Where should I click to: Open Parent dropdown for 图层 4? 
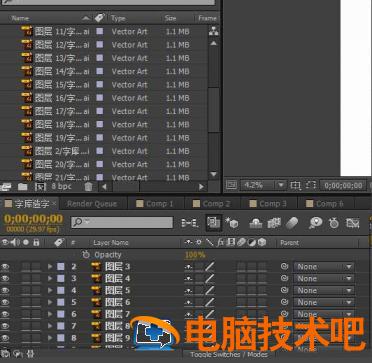(323, 278)
